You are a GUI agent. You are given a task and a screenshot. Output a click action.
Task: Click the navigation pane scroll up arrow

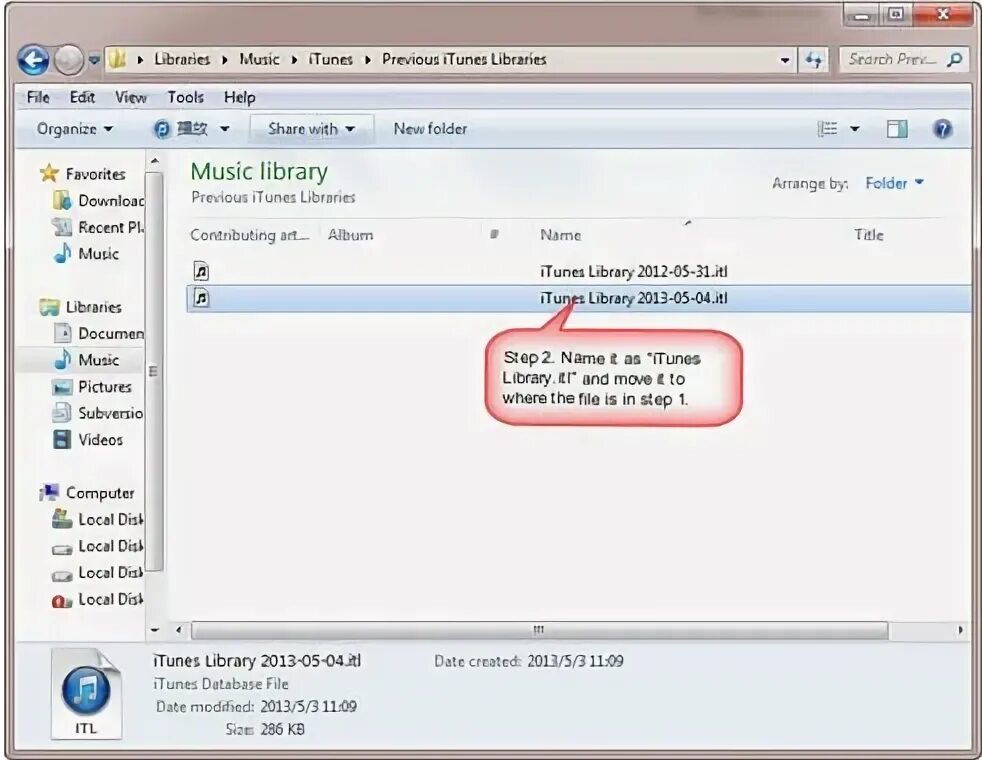[155, 161]
